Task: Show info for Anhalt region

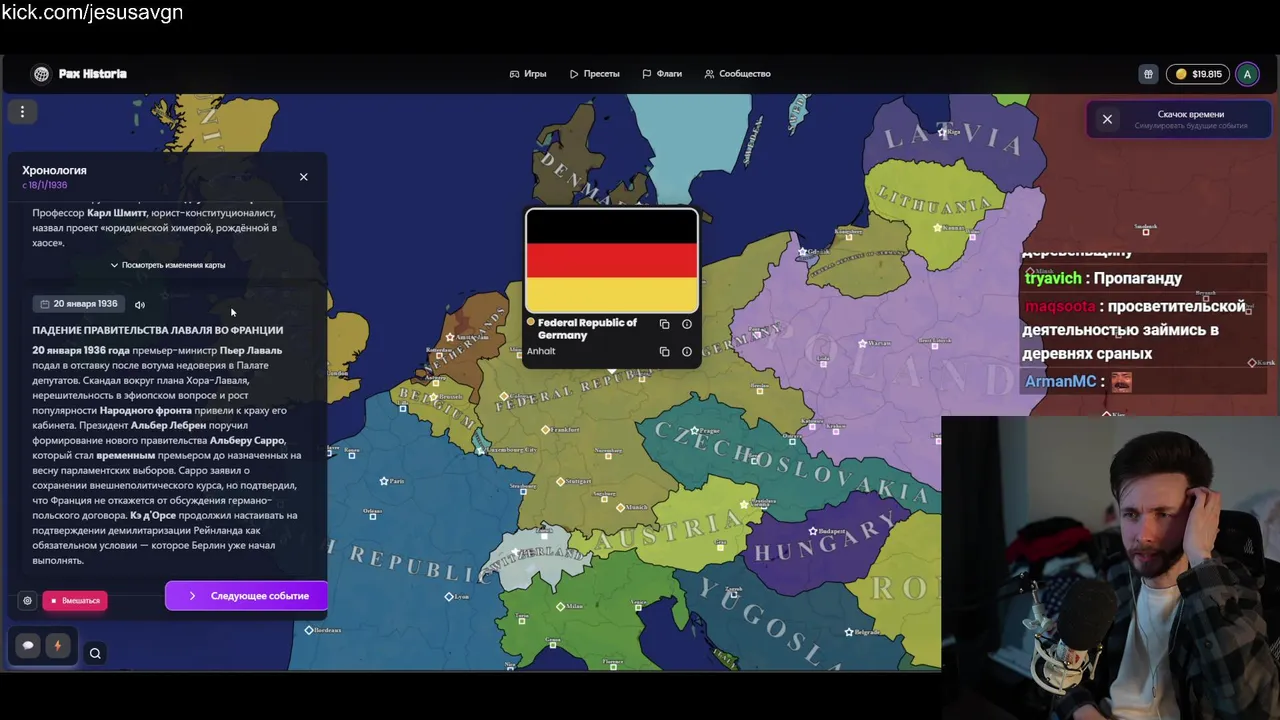Action: click(687, 352)
